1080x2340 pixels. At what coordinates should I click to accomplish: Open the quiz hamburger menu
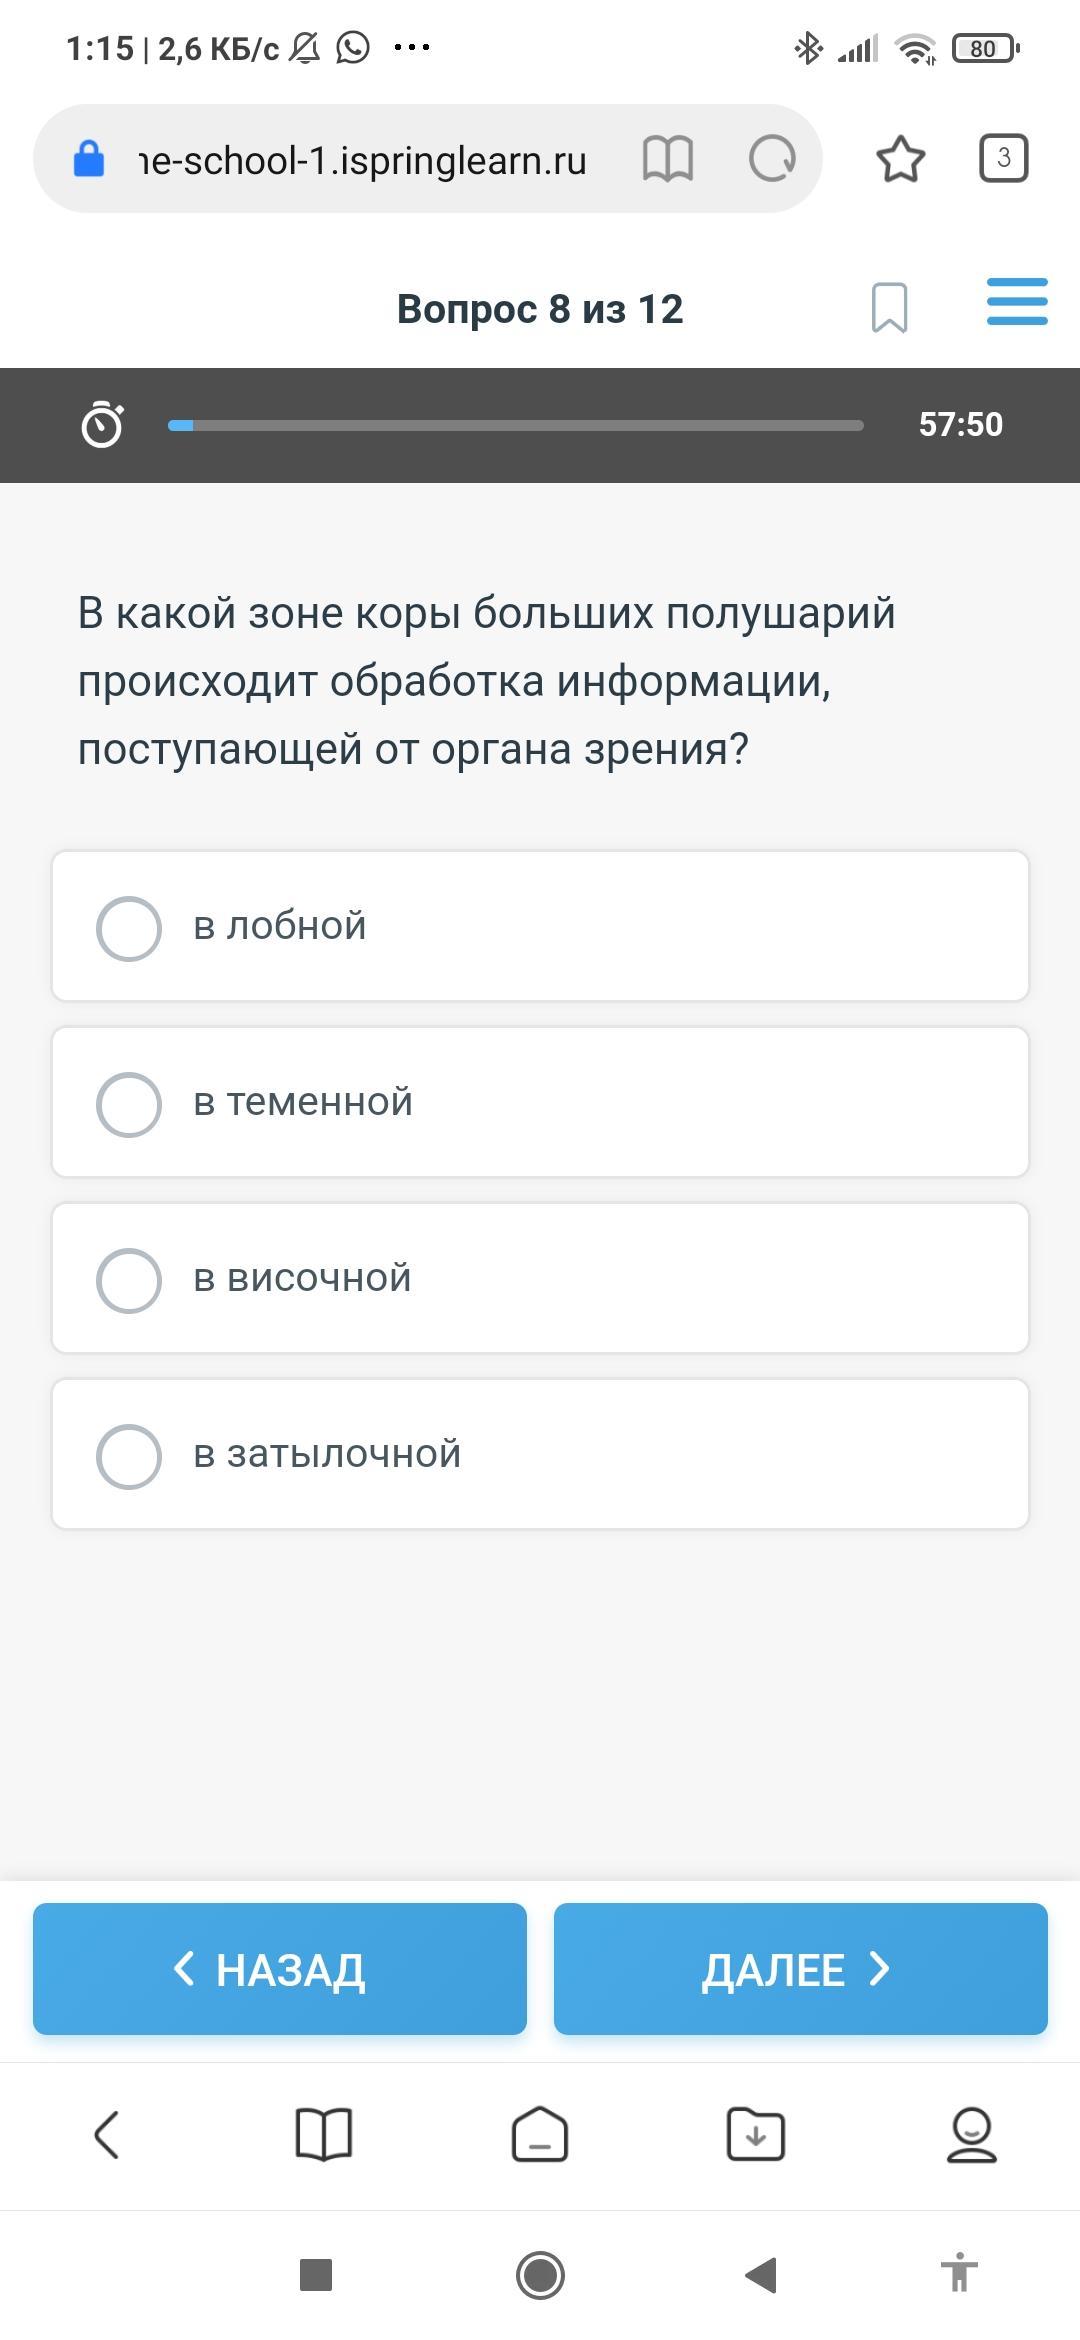pos(1016,302)
